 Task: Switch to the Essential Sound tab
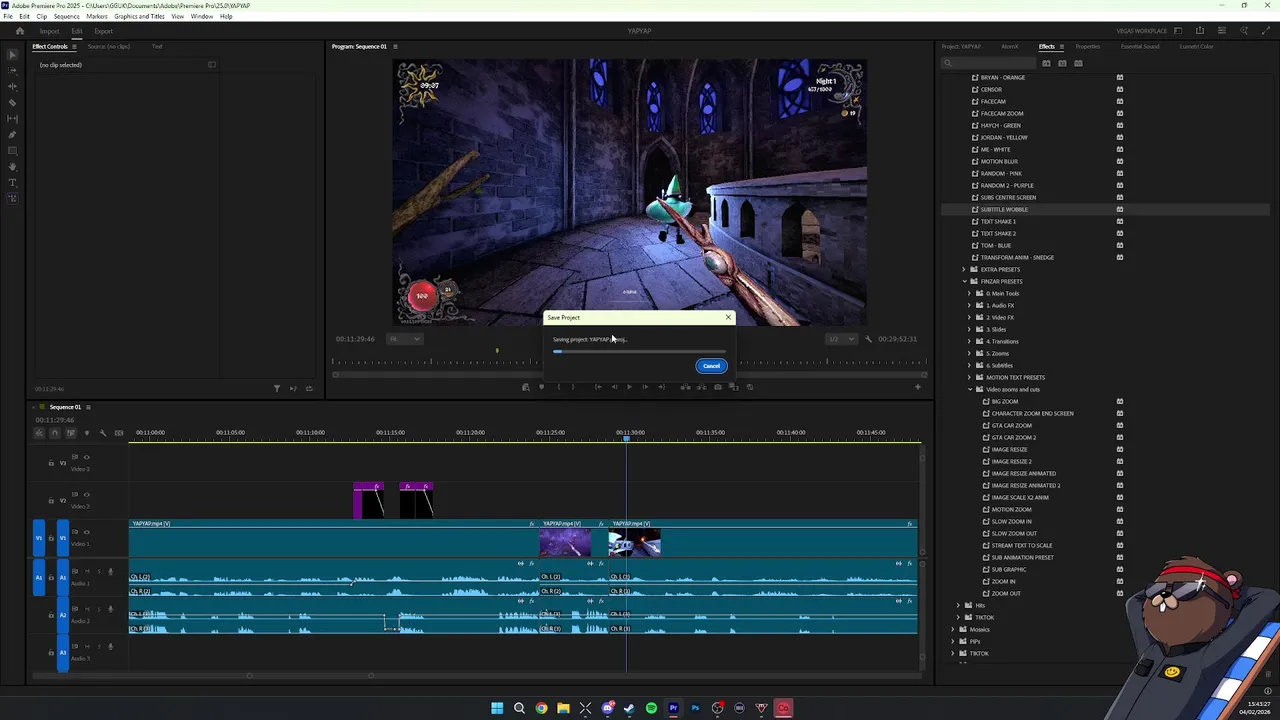(1140, 46)
